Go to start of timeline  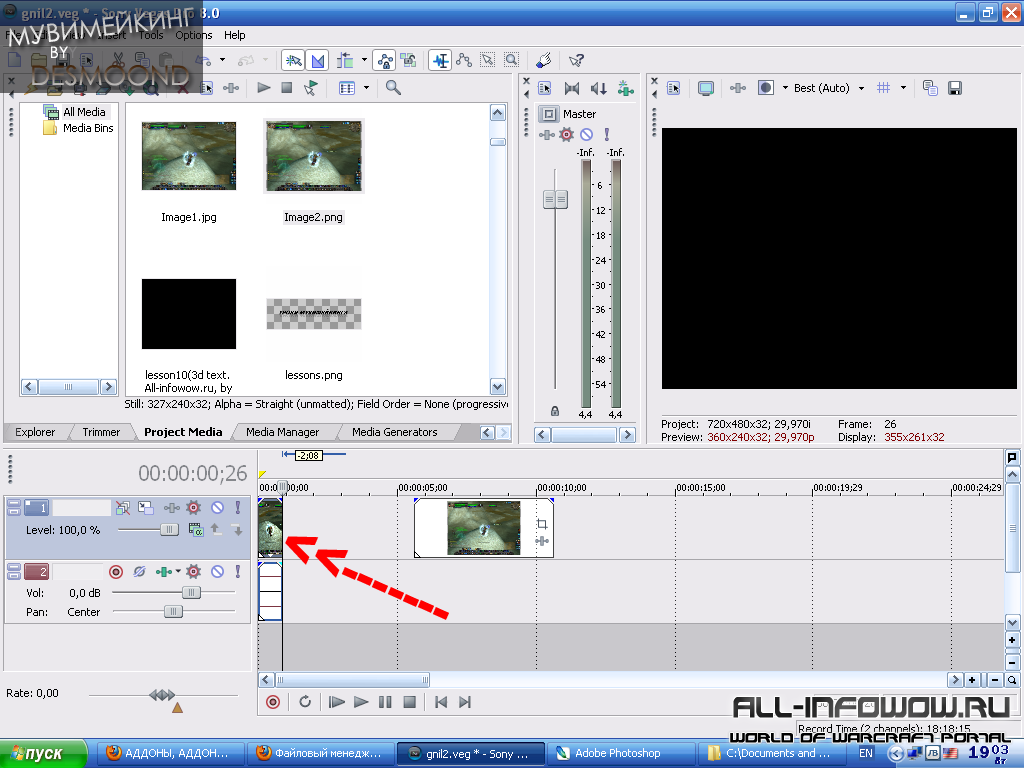(441, 702)
